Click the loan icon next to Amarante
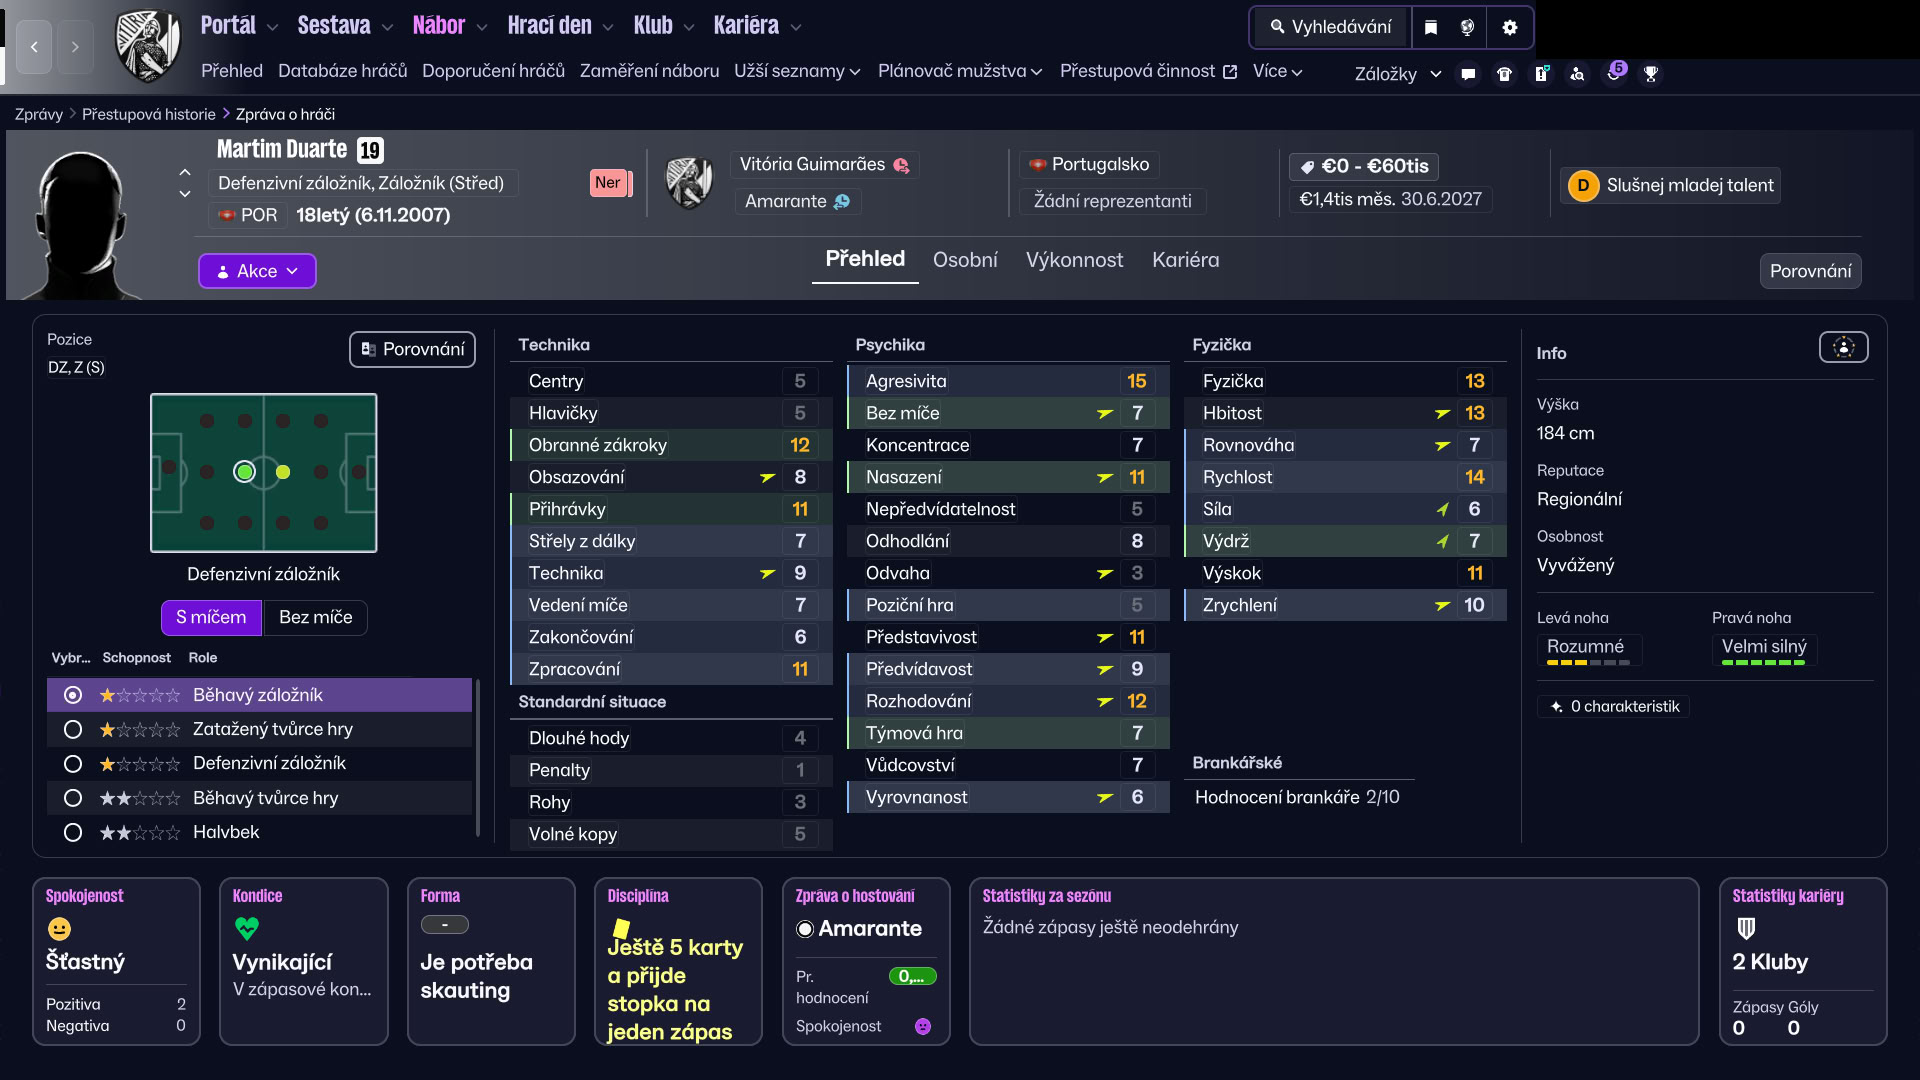This screenshot has height=1080, width=1920. (x=842, y=201)
